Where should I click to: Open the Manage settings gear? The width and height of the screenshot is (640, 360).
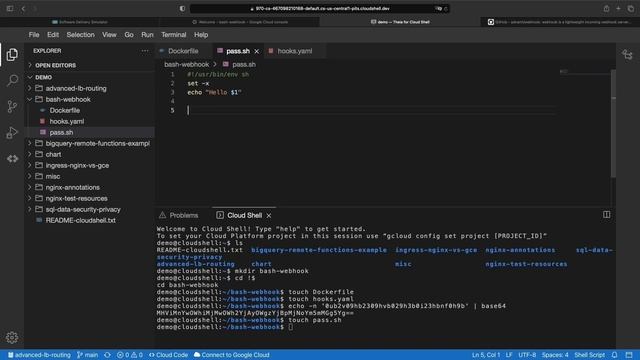pyautogui.click(x=12, y=337)
